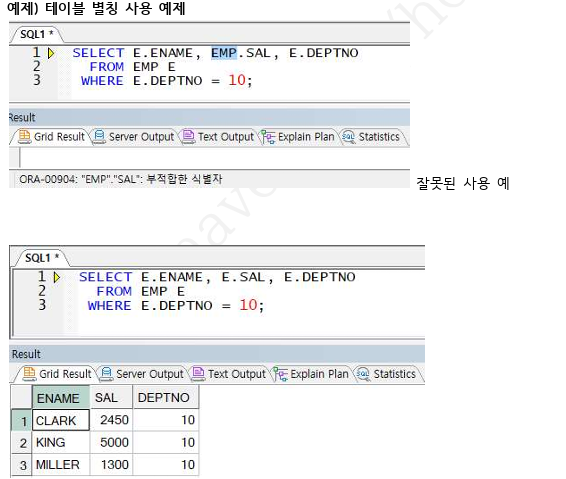Screen dimensions: 566x479
Task: Select row header 3 in grid
Action: click(x=22, y=465)
